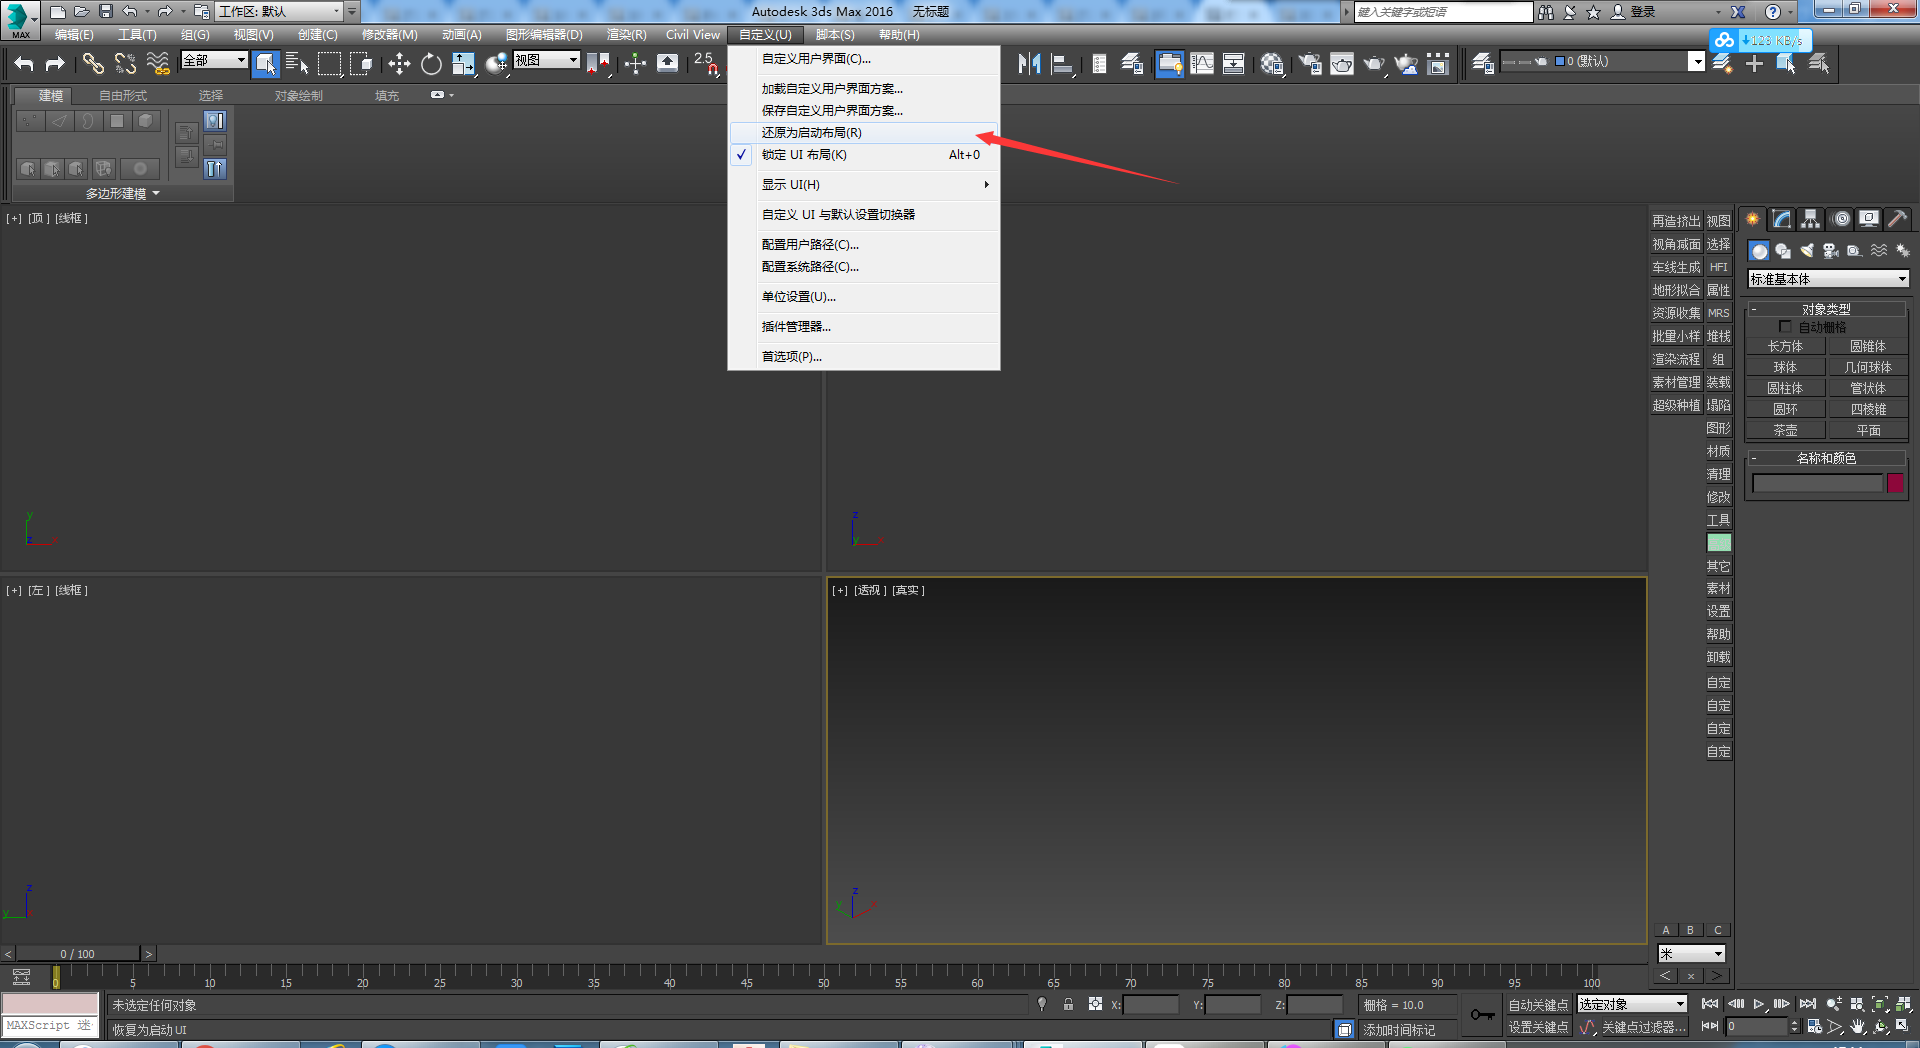
Task: Open the Create panel star tab
Action: point(1753,219)
